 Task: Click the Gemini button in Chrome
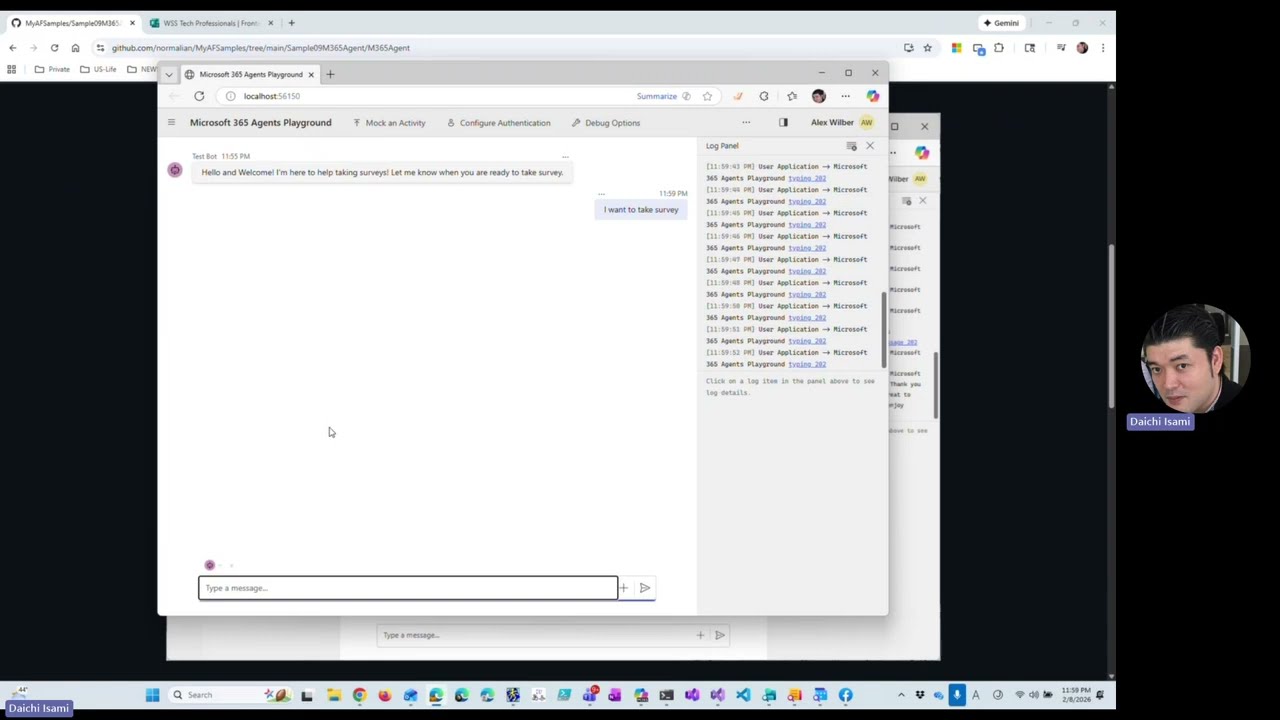[x=1001, y=23]
